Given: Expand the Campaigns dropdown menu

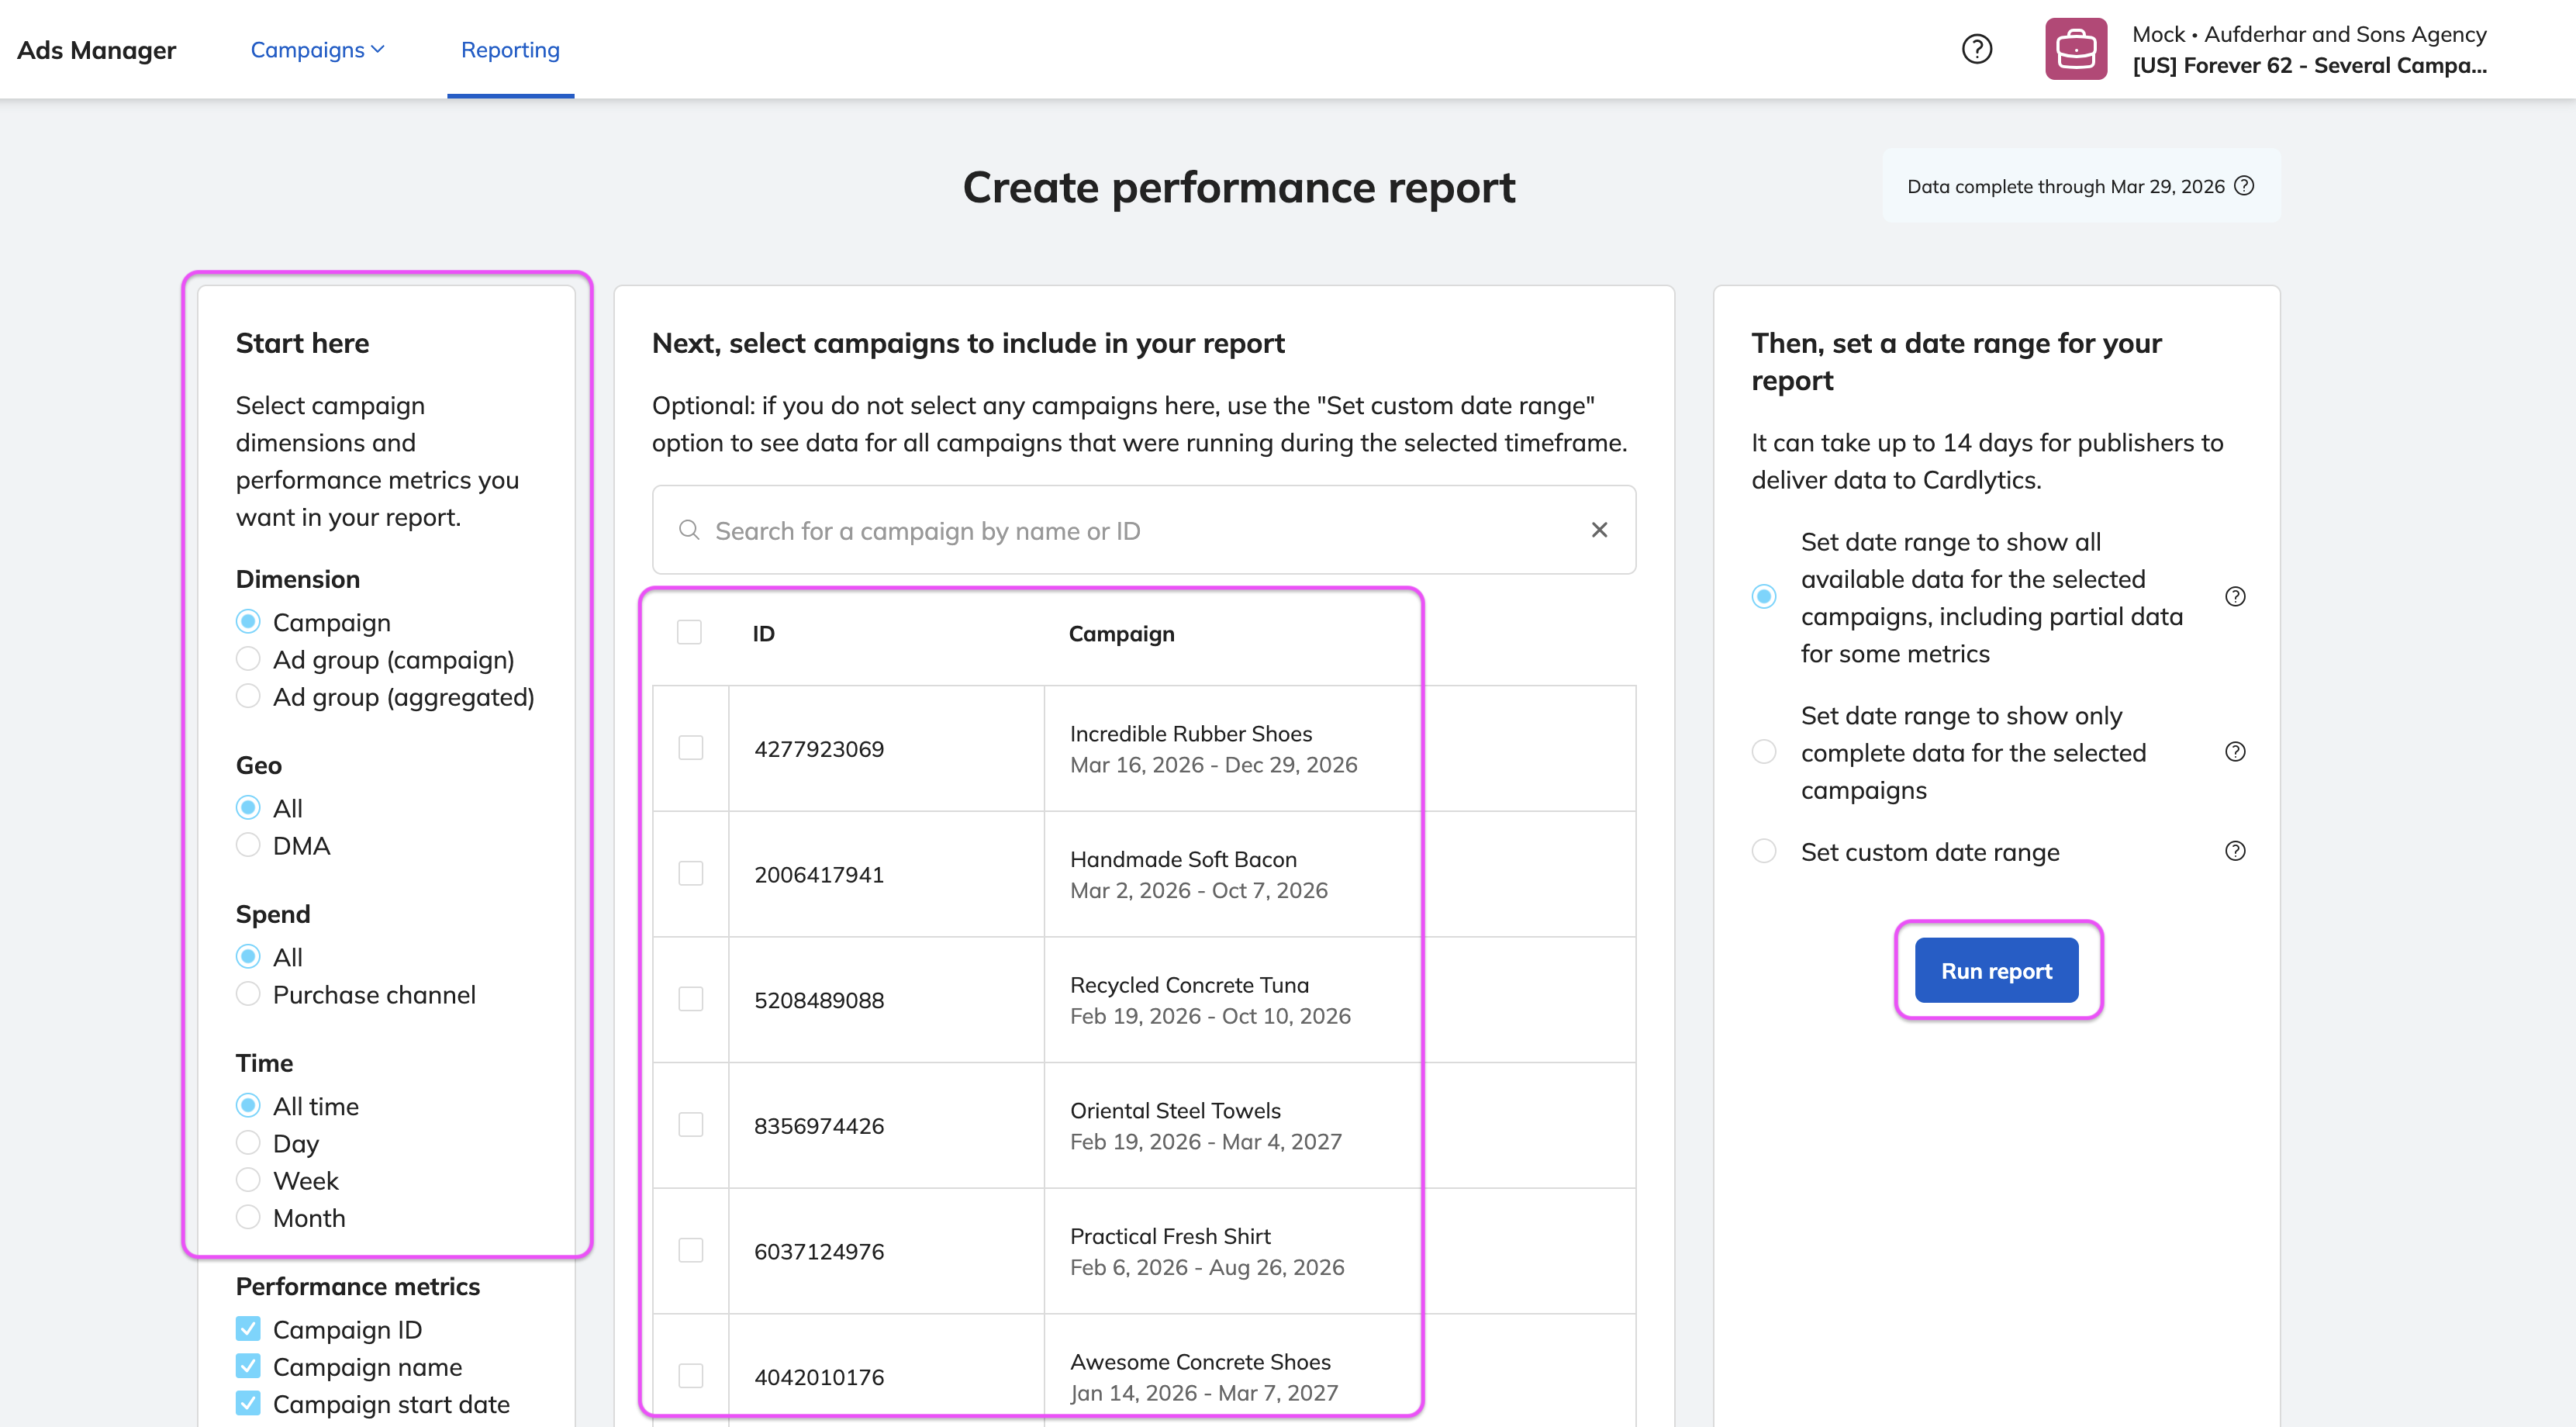Looking at the screenshot, I should (317, 49).
